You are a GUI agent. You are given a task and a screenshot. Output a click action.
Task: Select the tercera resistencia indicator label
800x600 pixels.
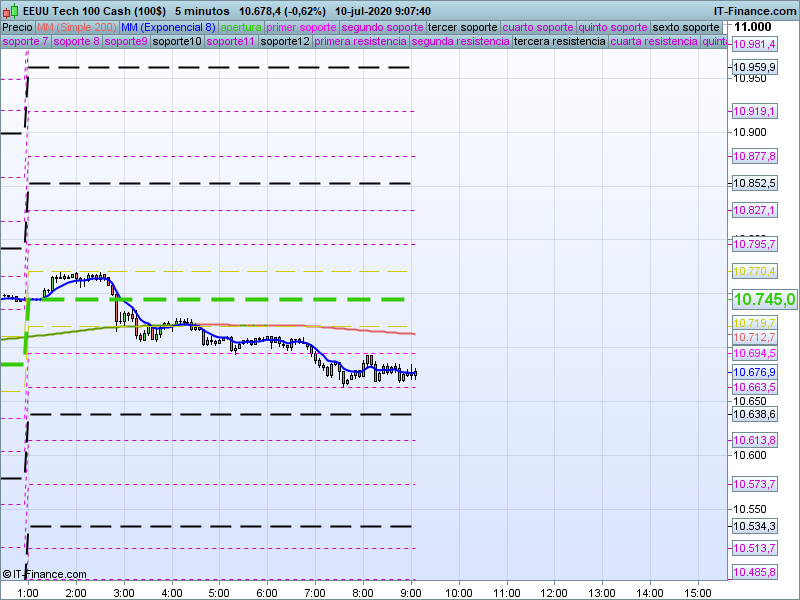559,42
